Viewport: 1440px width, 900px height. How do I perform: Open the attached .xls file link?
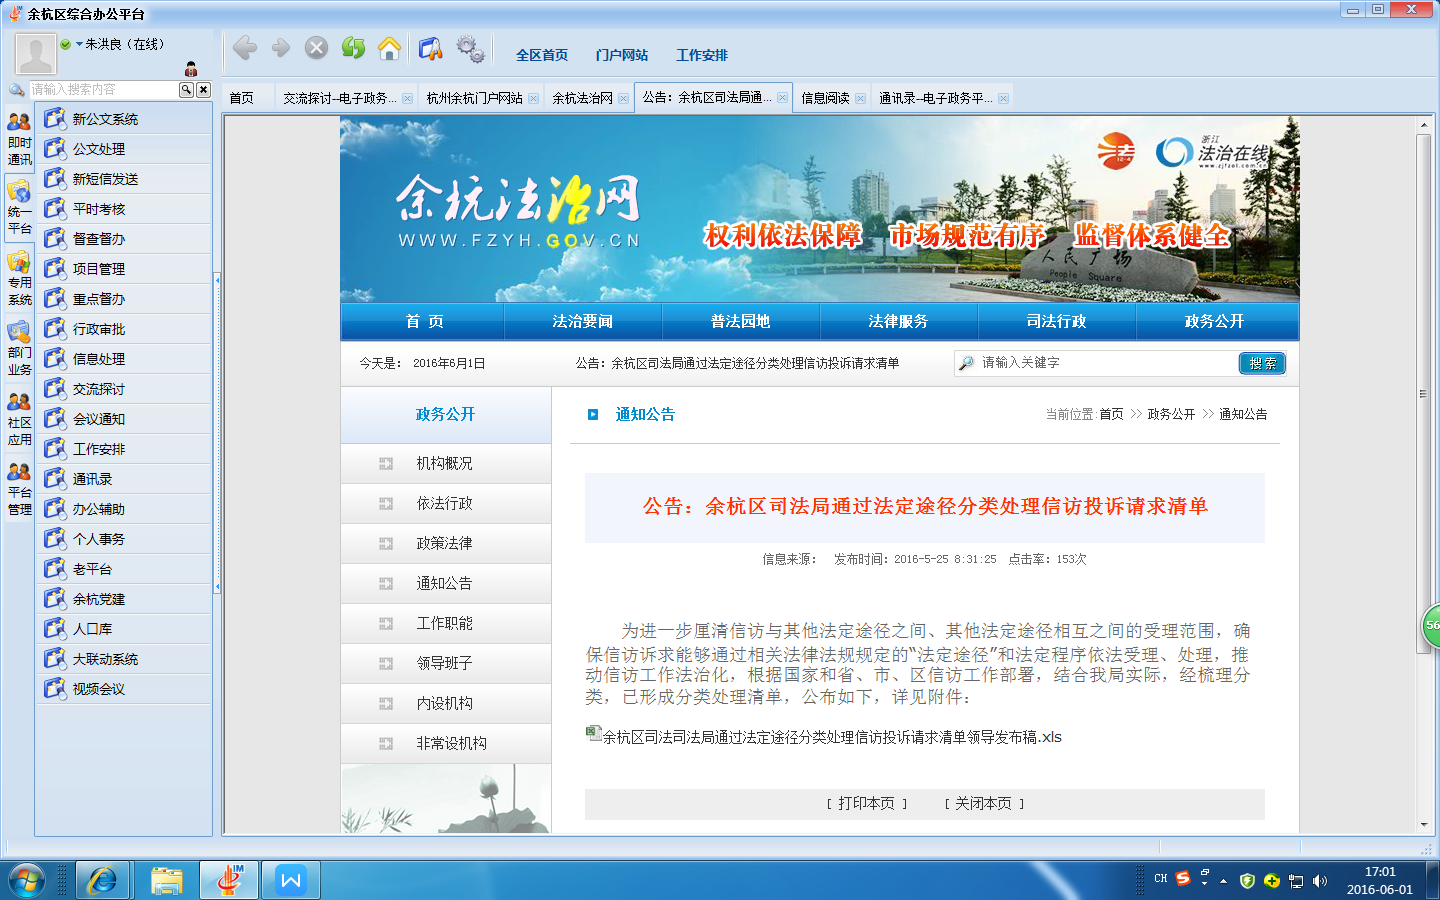[831, 737]
